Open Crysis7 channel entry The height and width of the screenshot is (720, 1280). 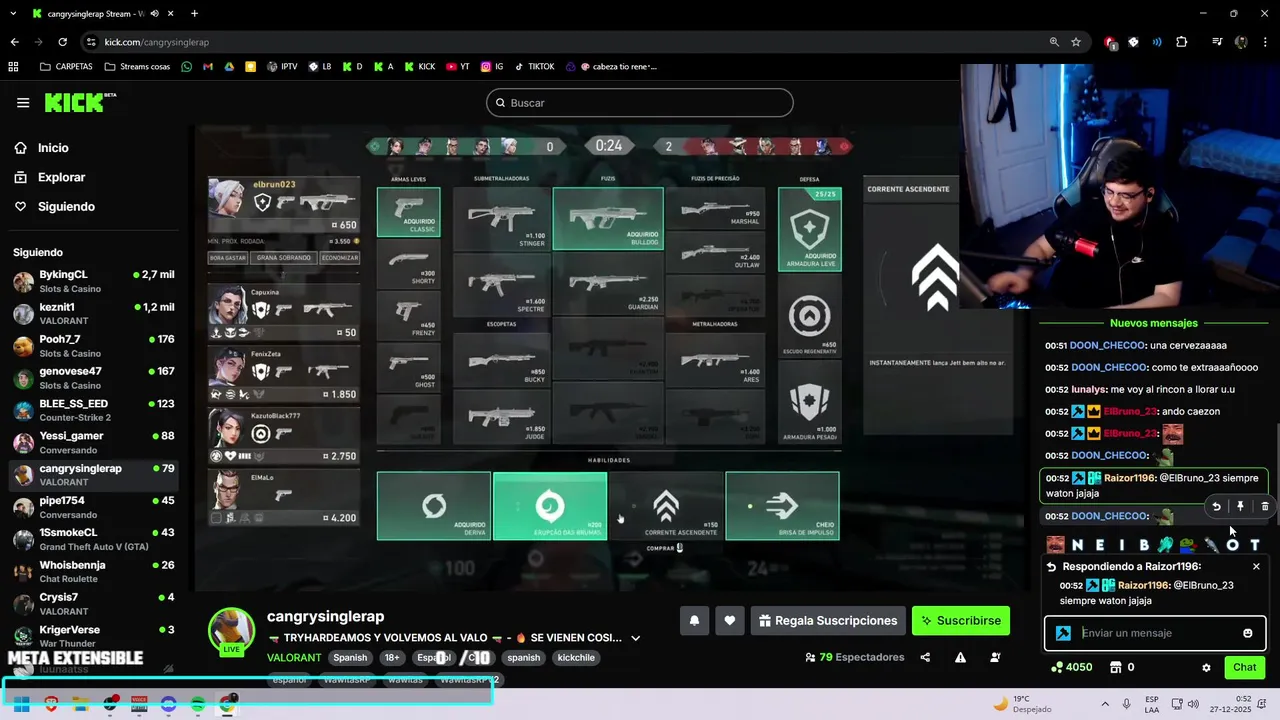[x=93, y=603]
